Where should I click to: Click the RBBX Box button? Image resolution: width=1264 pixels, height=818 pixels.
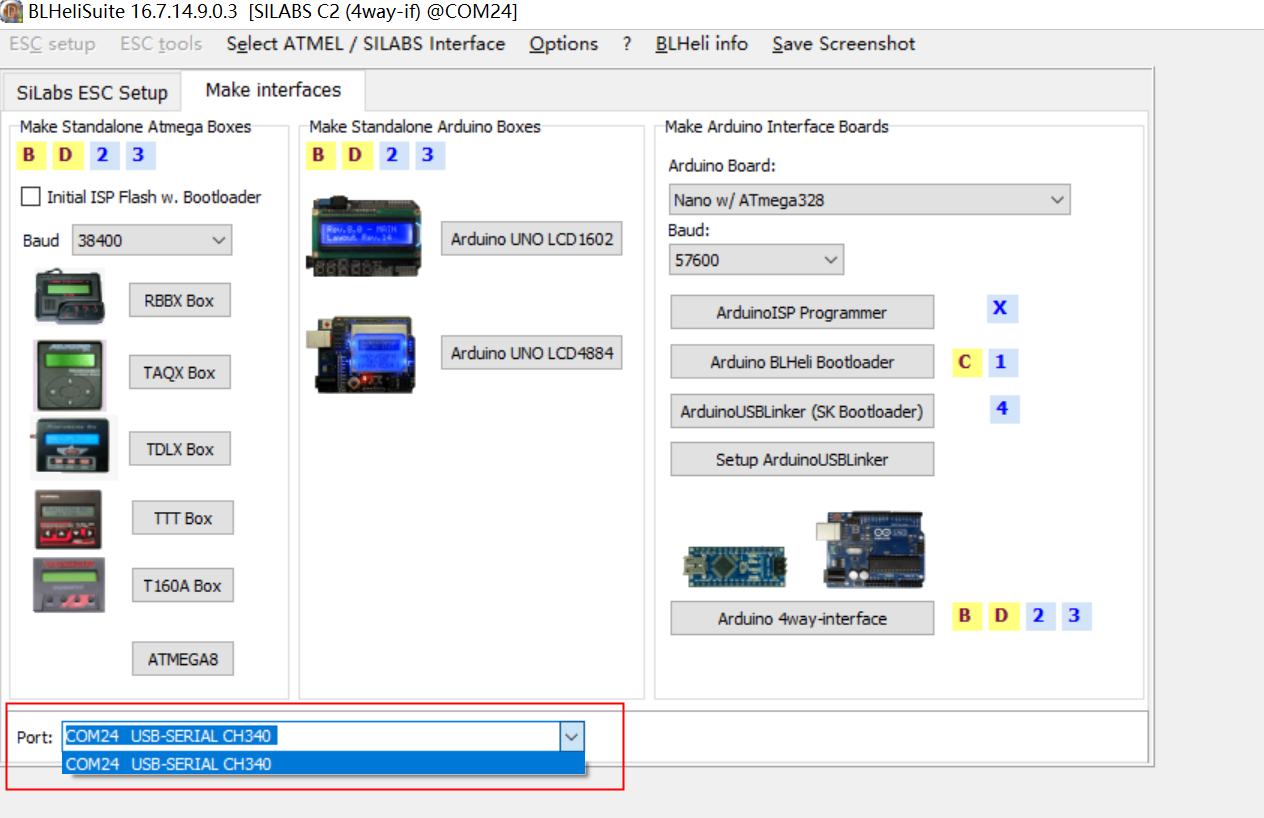[180, 300]
